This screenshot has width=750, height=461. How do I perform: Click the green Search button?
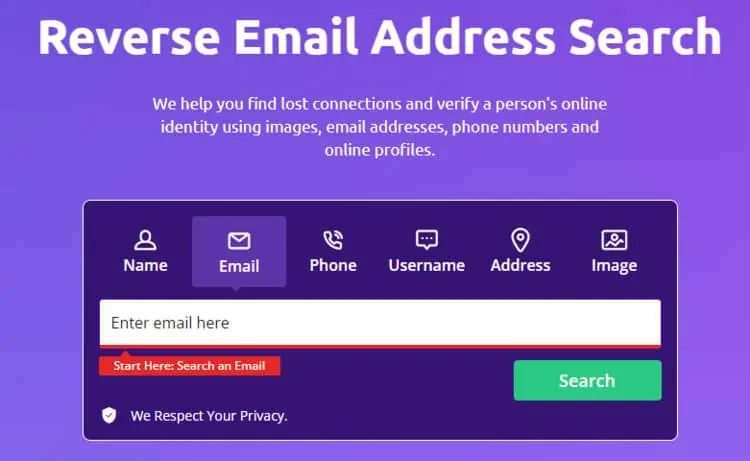(587, 381)
